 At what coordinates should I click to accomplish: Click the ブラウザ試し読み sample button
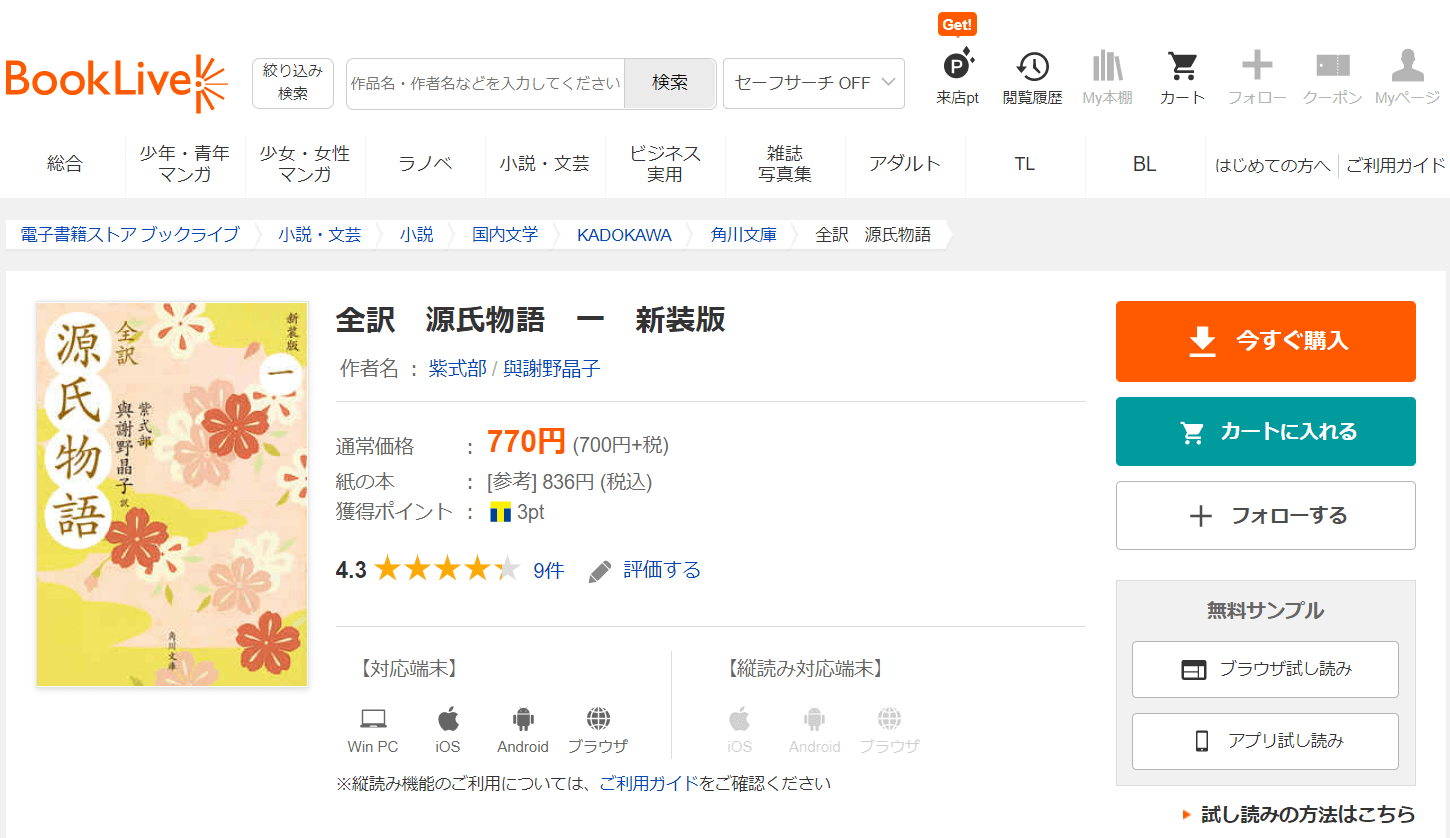1265,669
